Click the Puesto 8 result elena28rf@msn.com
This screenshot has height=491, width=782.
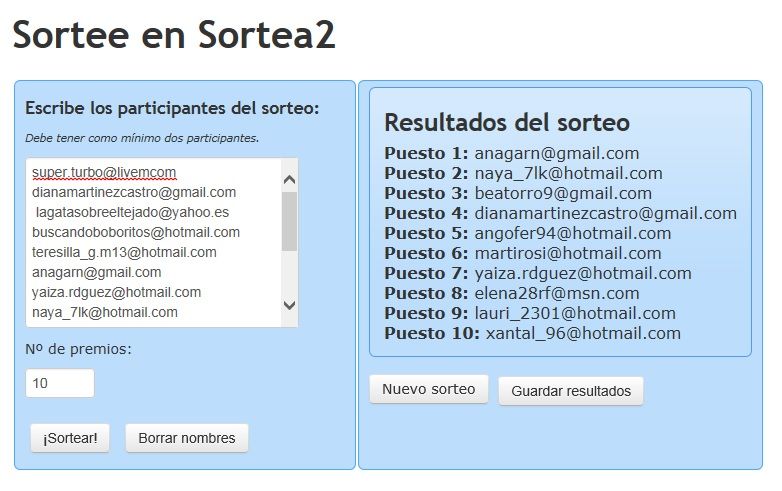point(557,293)
